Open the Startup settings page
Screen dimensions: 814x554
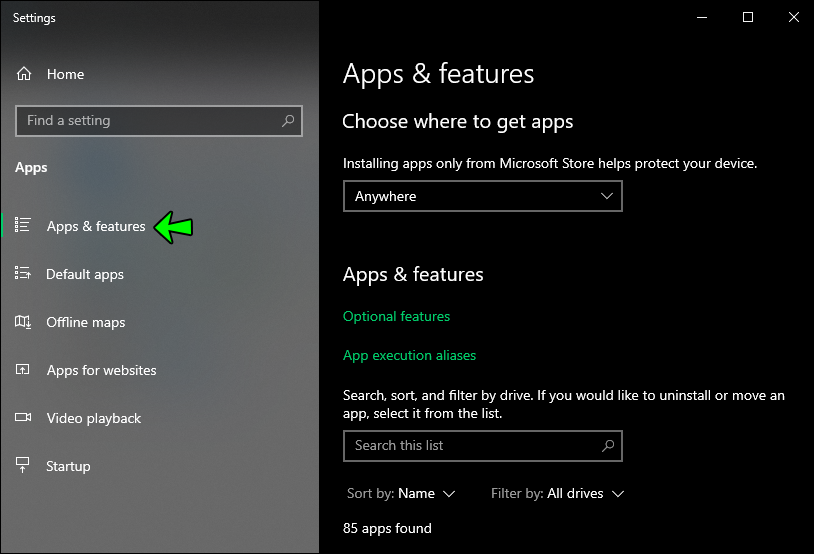(x=68, y=466)
